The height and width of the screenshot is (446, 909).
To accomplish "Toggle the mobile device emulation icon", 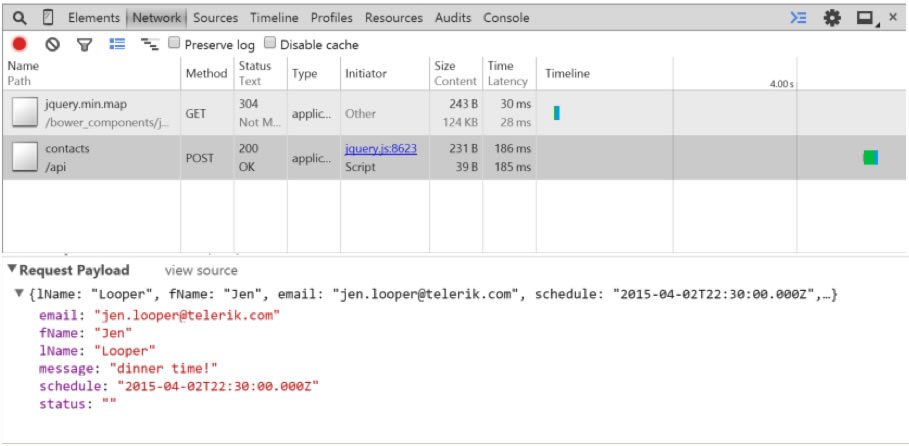I will (48, 18).
